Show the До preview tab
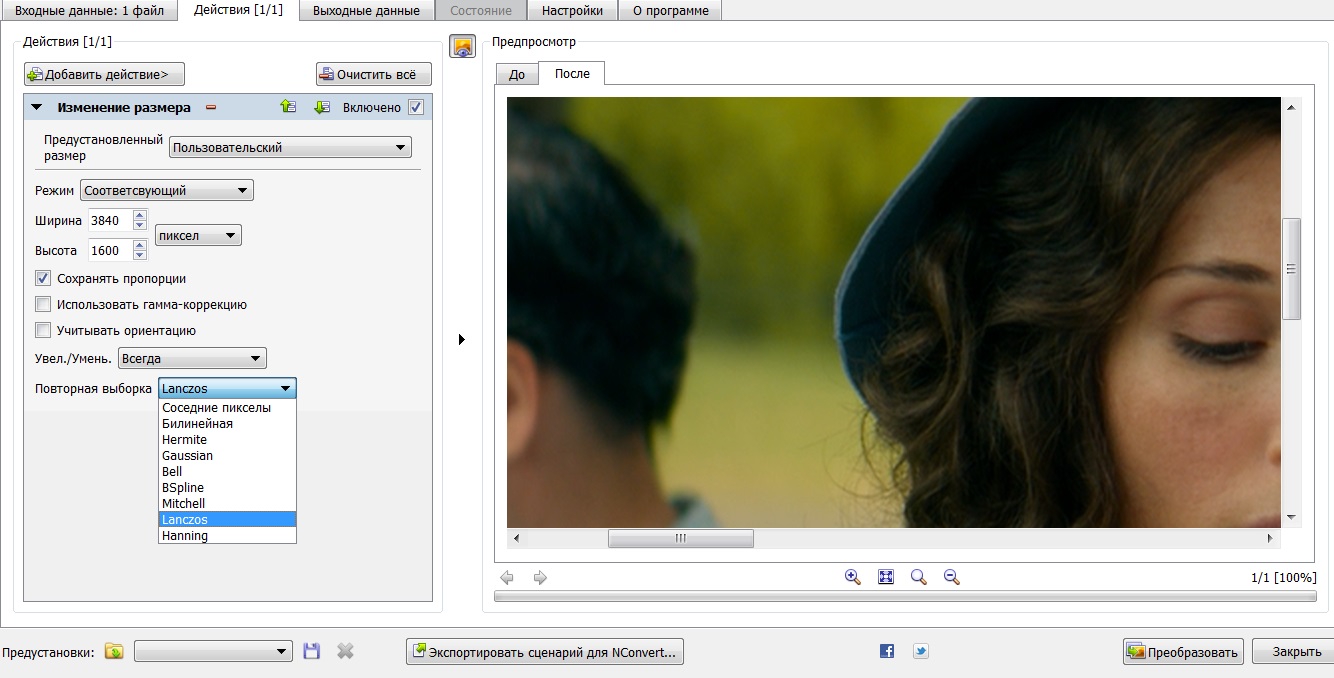The width and height of the screenshot is (1334, 678). [x=517, y=75]
